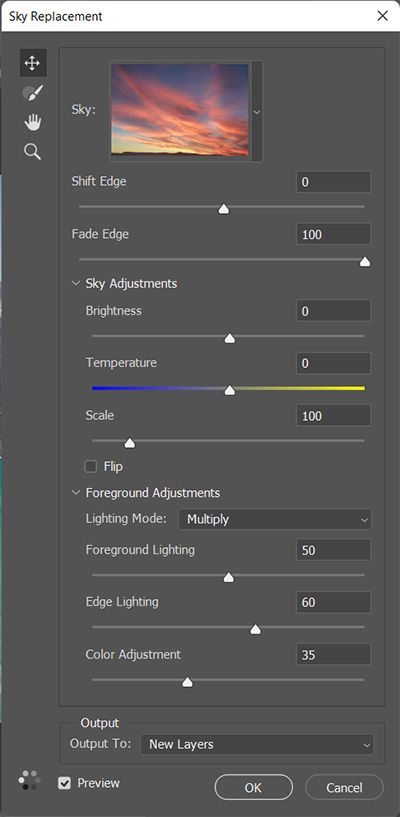This screenshot has height=817, width=400.
Task: Click OK to apply sky replacement
Action: [x=254, y=788]
